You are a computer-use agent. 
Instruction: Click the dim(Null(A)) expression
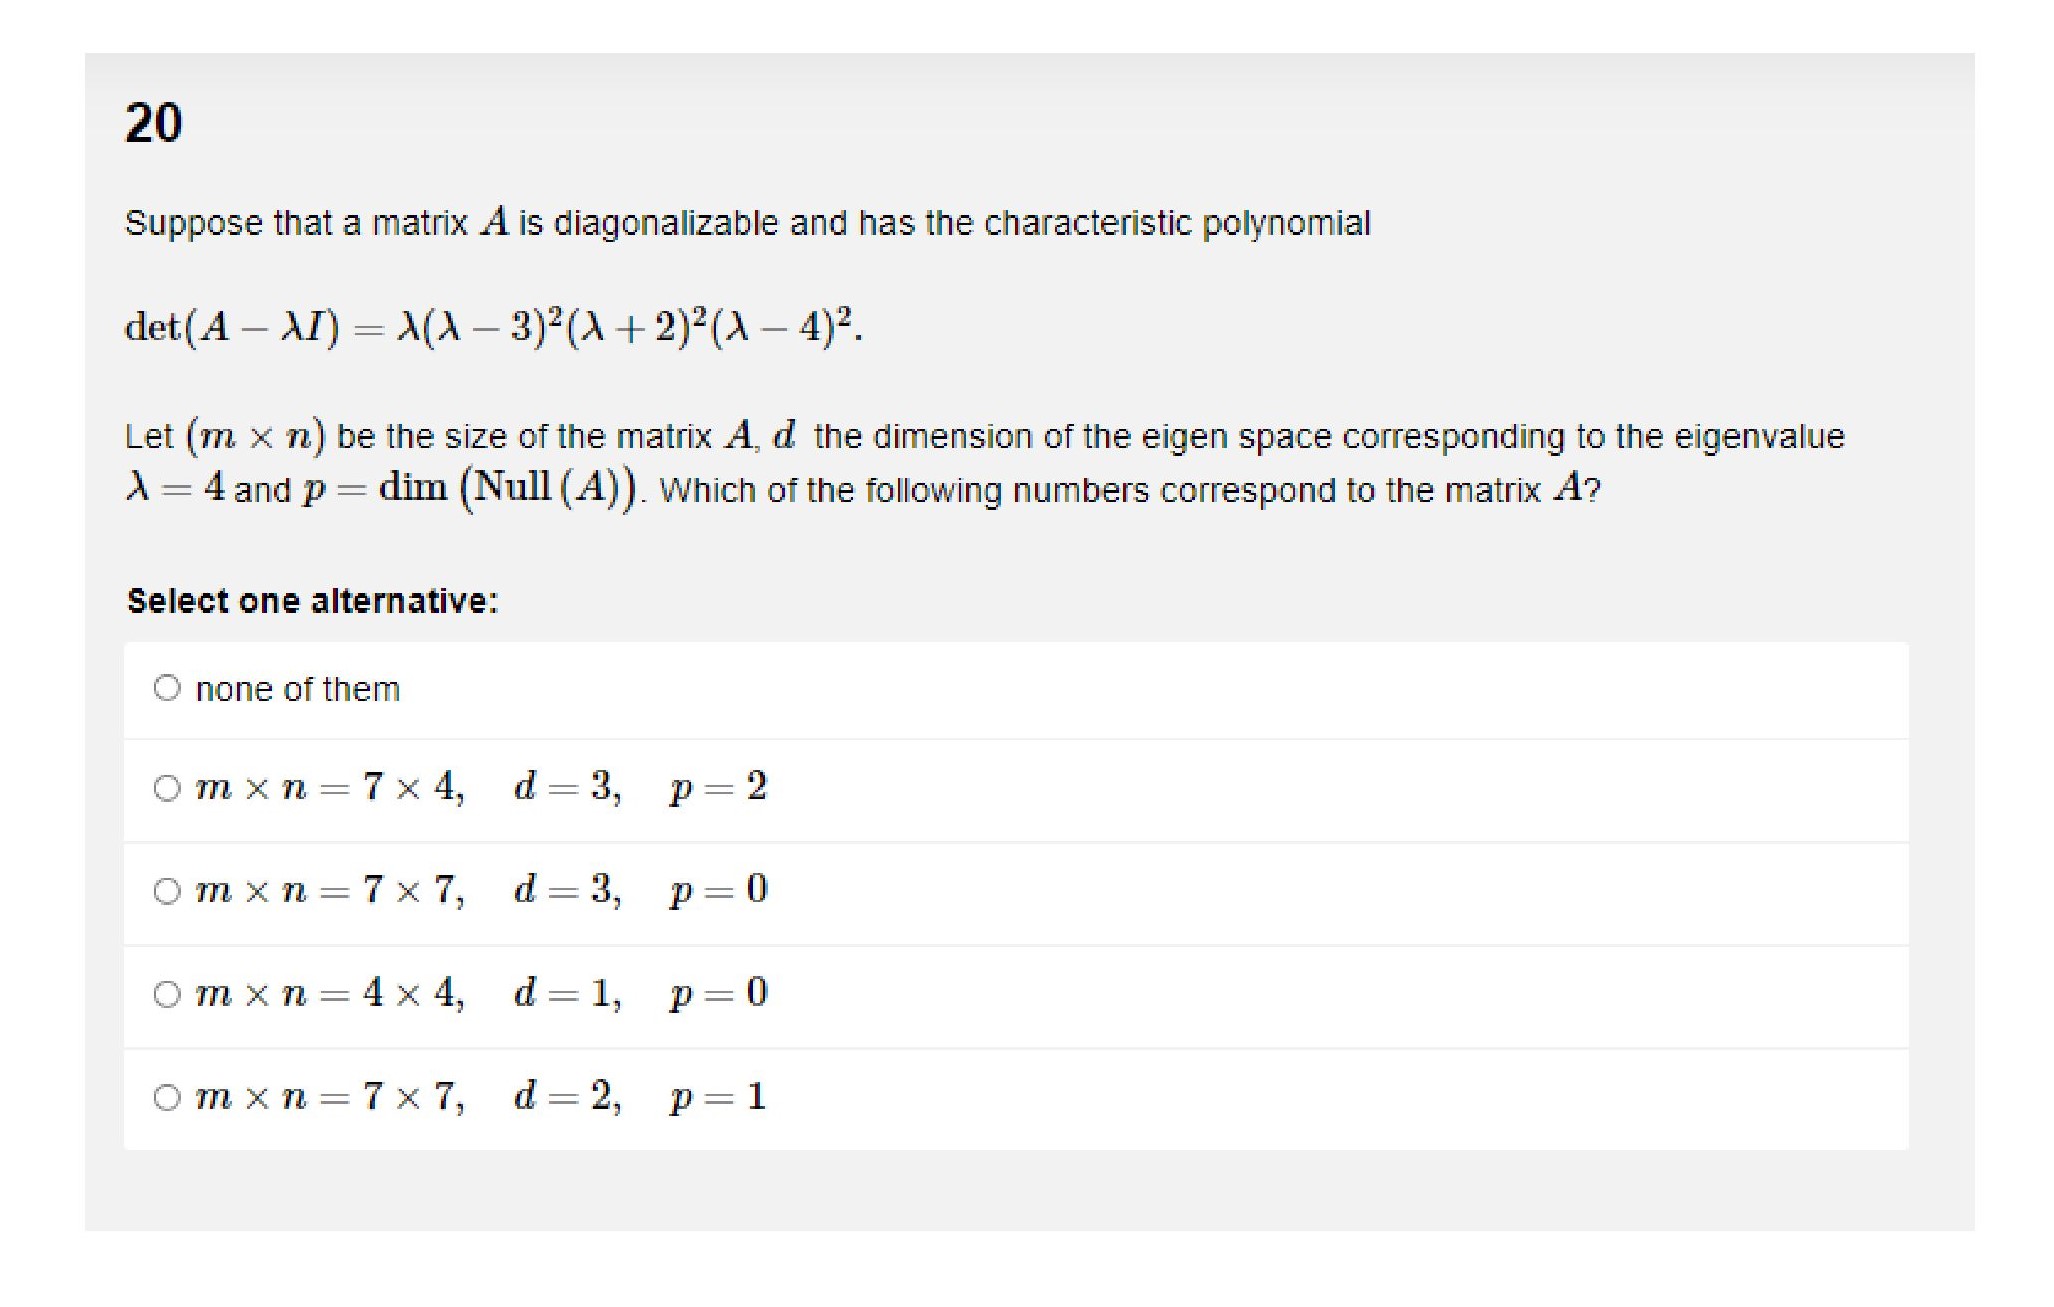[x=507, y=489]
